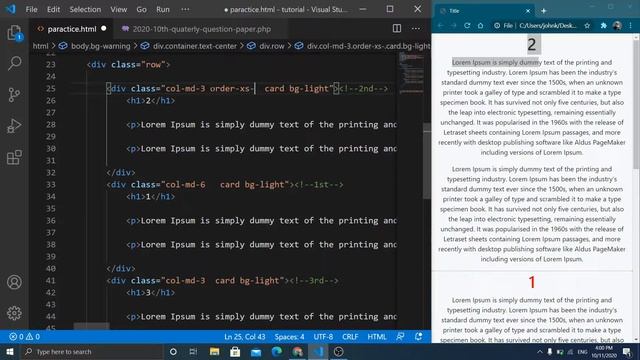
Task: Open the Run menu
Action: coord(163,9)
